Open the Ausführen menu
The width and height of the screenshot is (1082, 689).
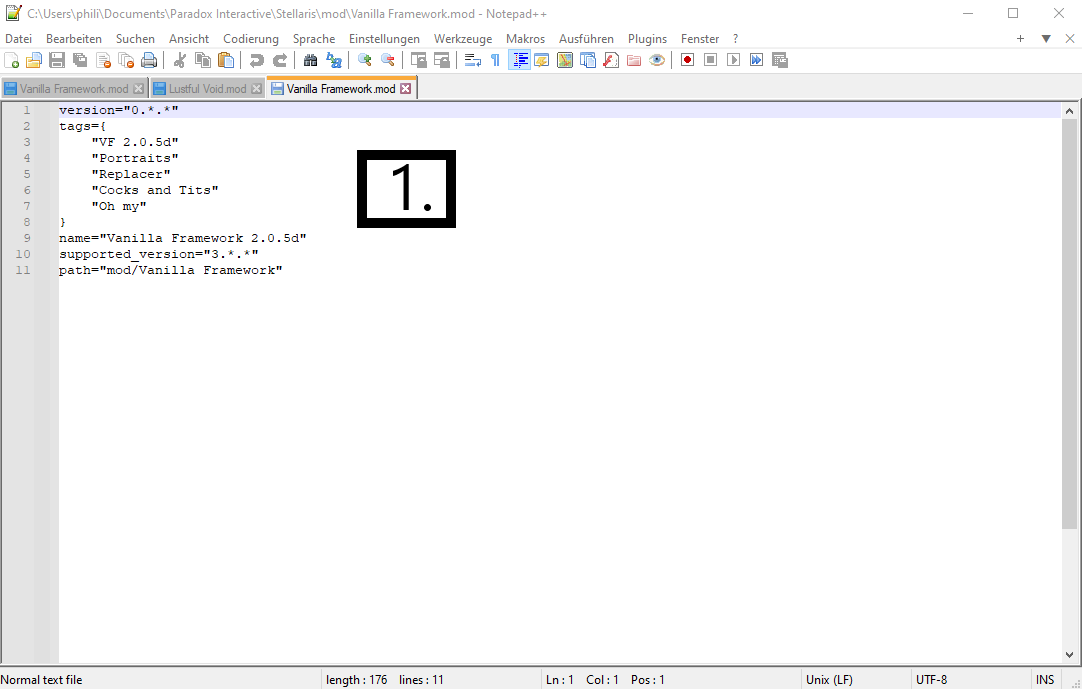tap(587, 39)
